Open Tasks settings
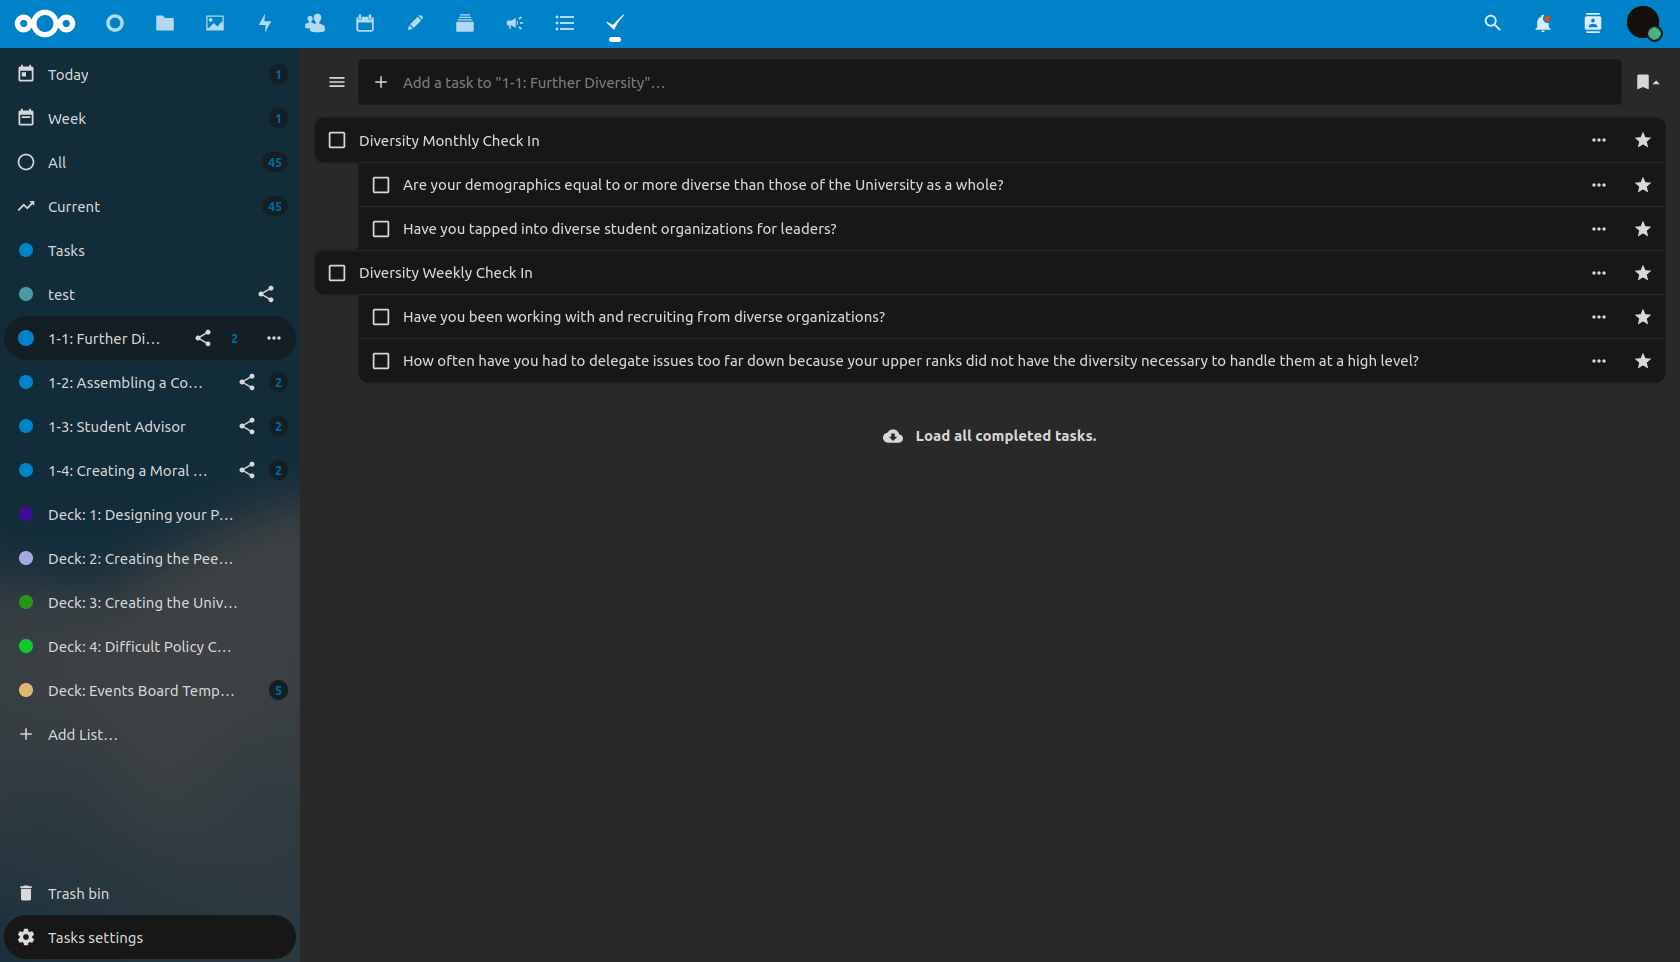This screenshot has height=962, width=1680. click(94, 937)
